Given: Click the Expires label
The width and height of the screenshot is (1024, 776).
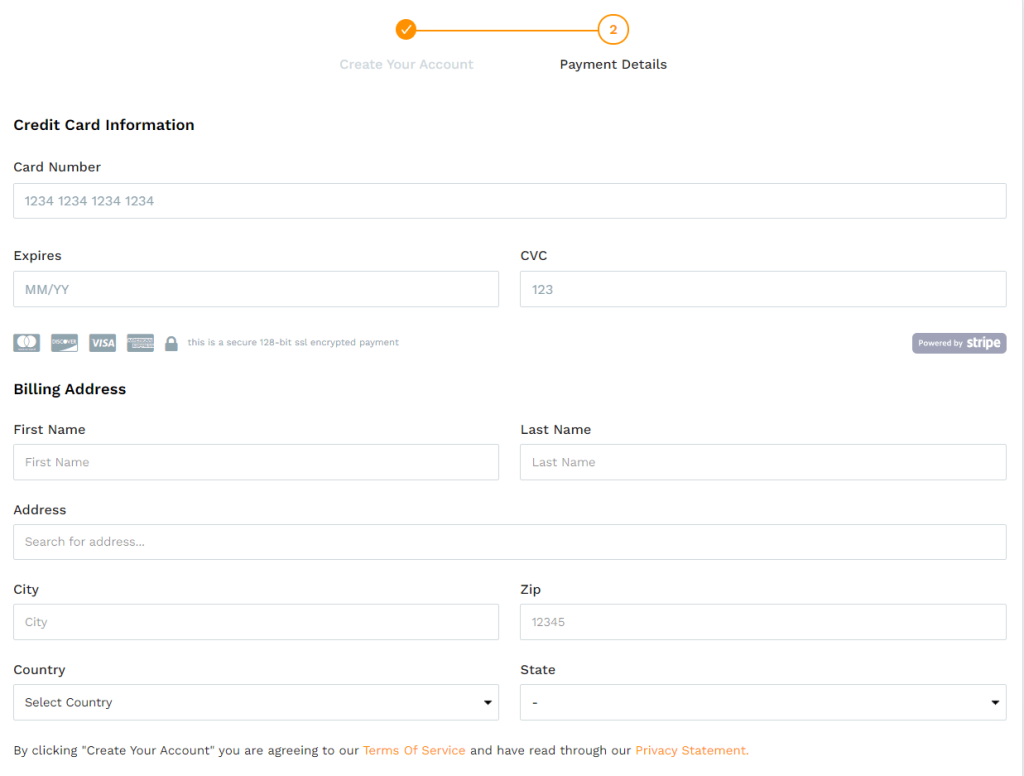Looking at the screenshot, I should click(37, 256).
